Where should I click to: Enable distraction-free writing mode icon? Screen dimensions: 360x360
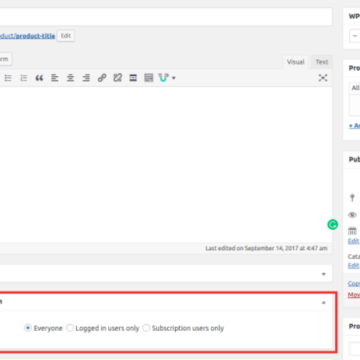point(323,78)
